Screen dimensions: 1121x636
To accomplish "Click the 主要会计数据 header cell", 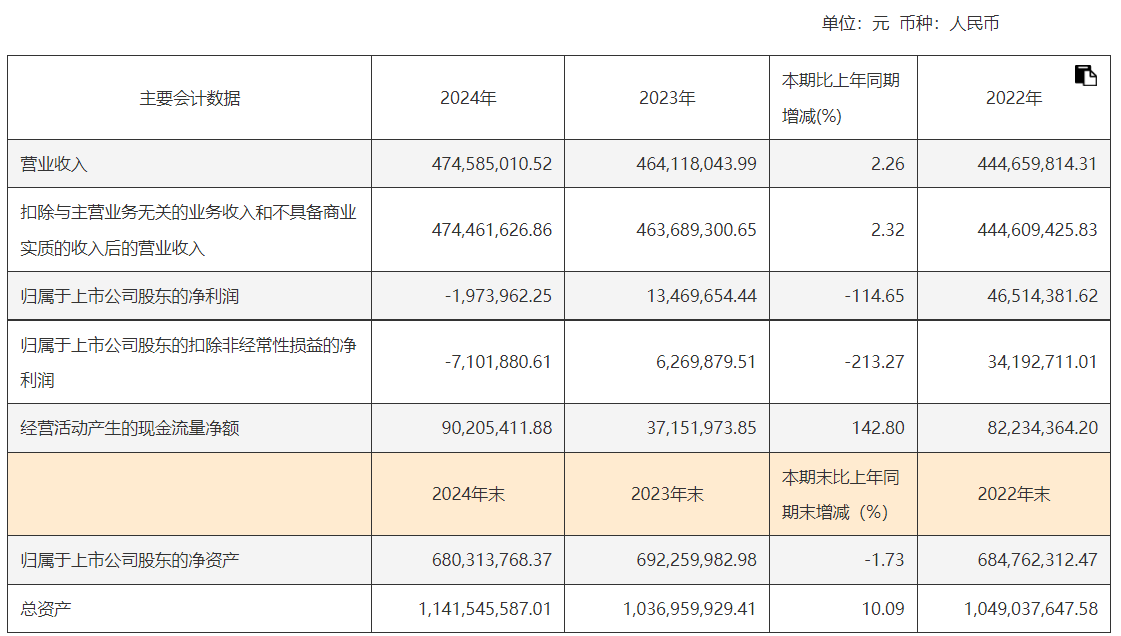I will click(x=190, y=98).
